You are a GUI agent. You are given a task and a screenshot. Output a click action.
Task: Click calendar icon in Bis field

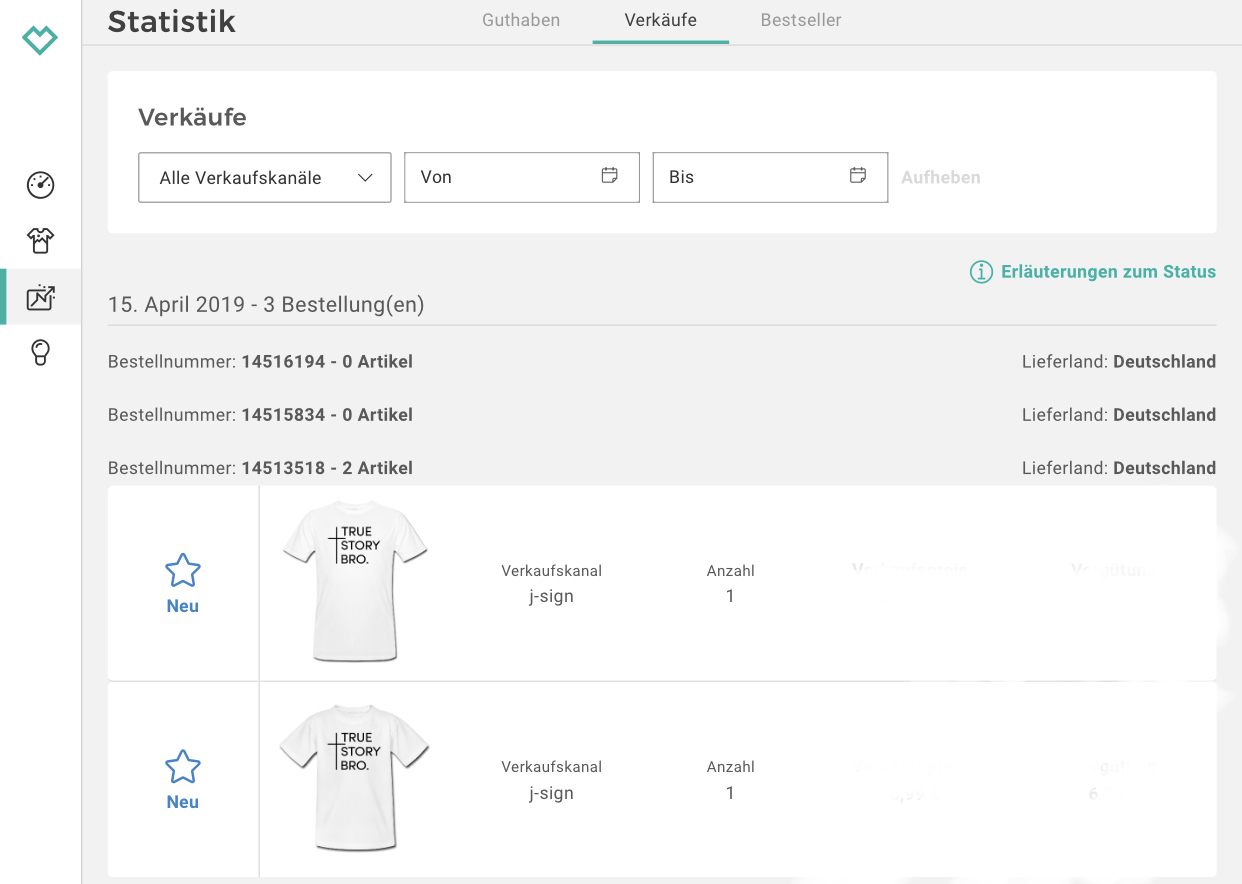[857, 176]
